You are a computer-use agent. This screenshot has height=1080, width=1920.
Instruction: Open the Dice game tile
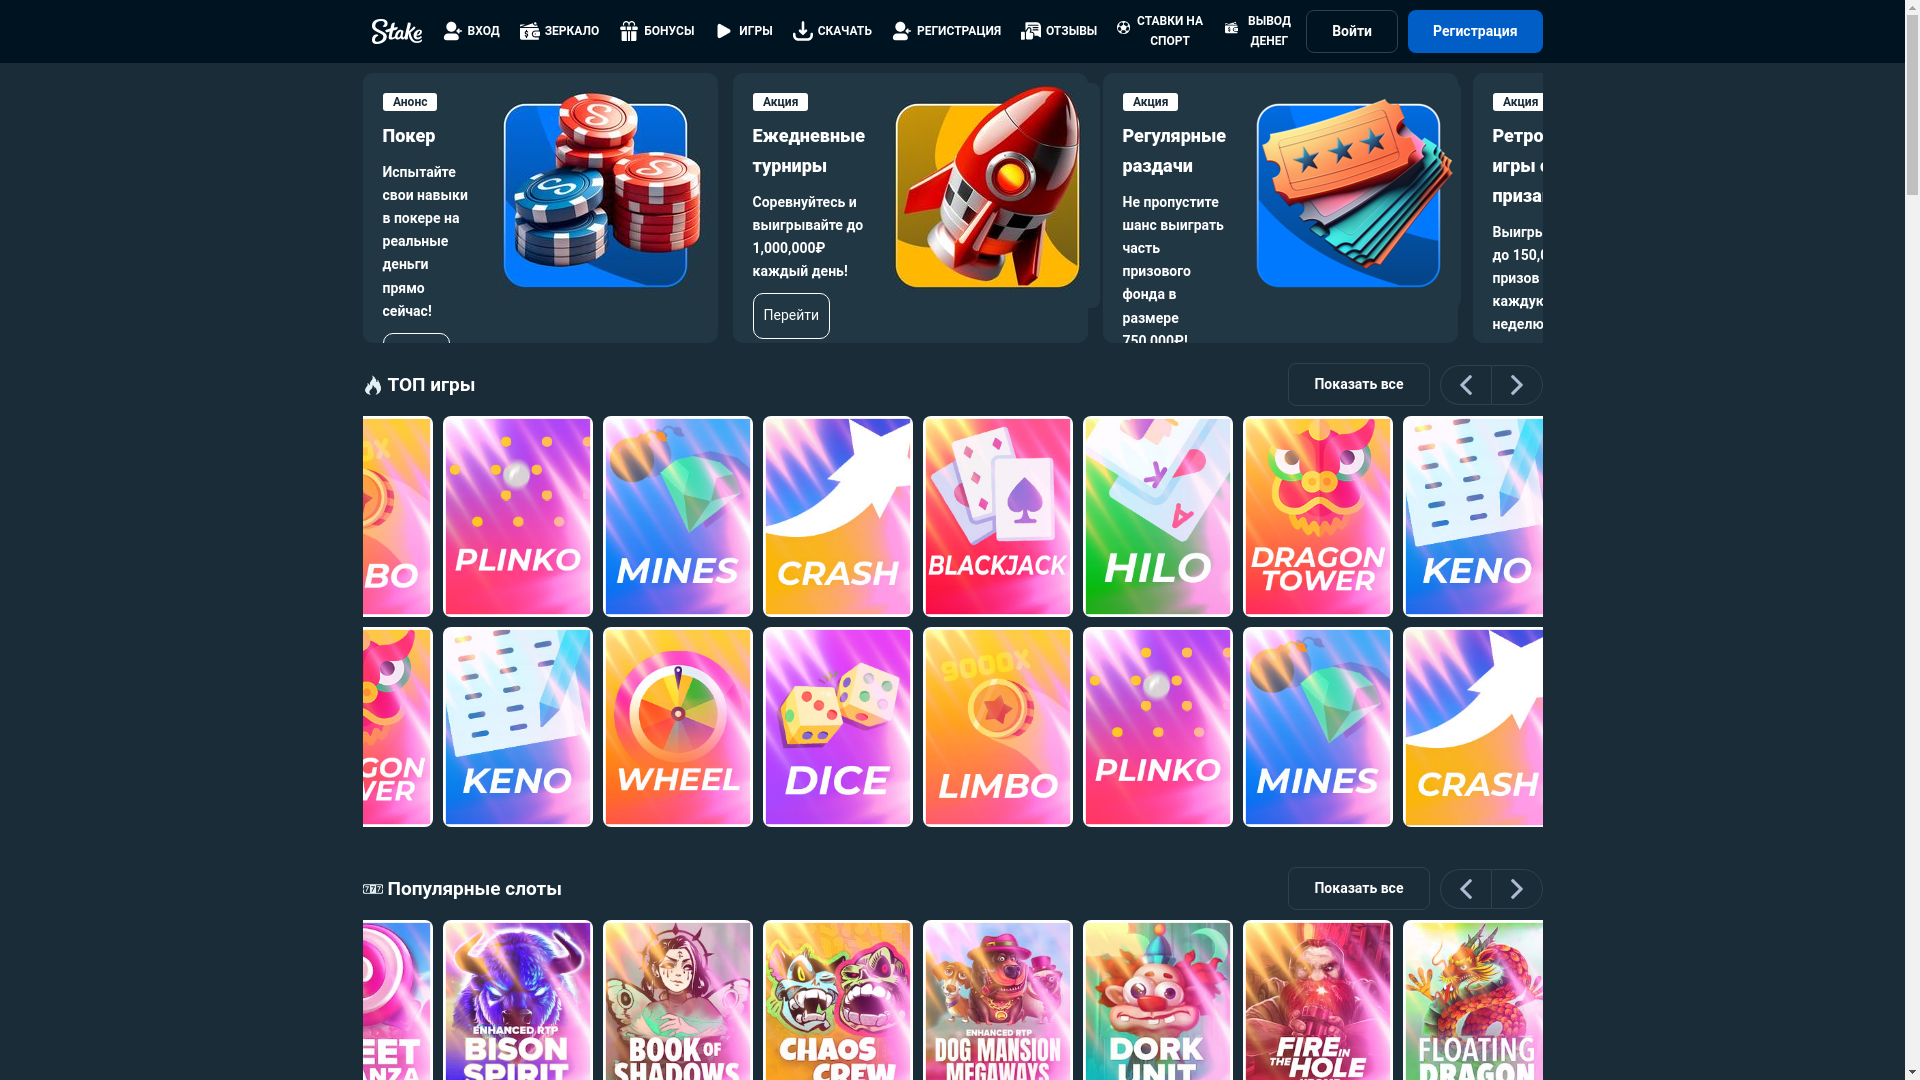pyautogui.click(x=837, y=727)
